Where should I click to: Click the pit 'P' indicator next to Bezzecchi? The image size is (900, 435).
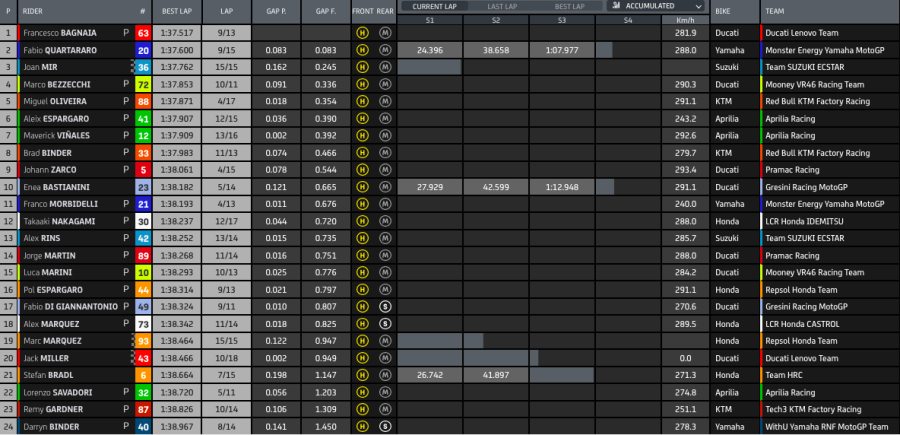(x=126, y=84)
